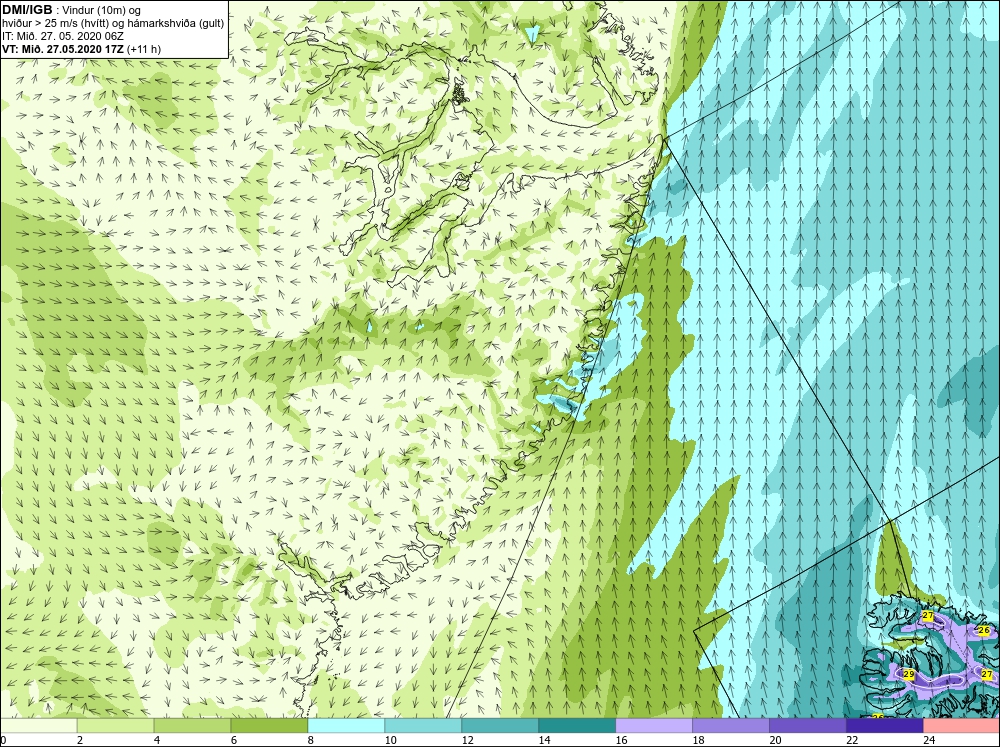Click the DMI/IGB title in legend box
Image resolution: width=1000 pixels, height=747 pixels.
[x=27, y=10]
